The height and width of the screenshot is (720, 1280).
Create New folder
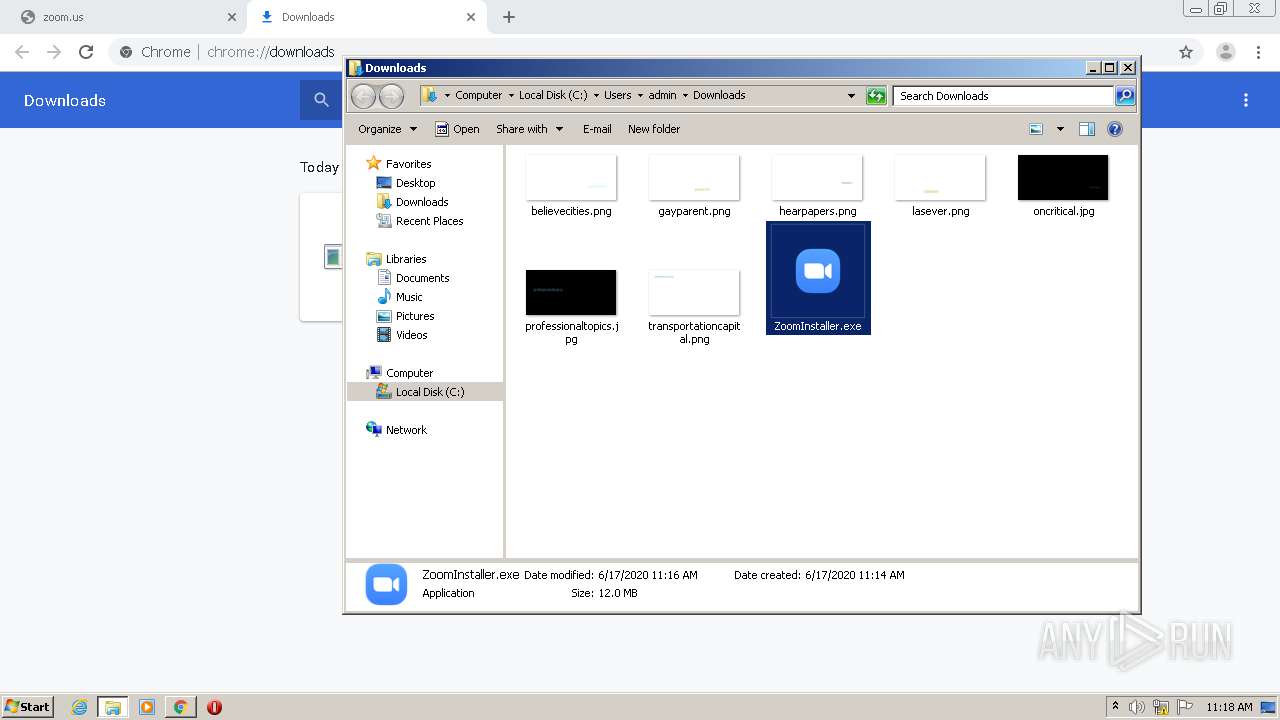point(654,129)
